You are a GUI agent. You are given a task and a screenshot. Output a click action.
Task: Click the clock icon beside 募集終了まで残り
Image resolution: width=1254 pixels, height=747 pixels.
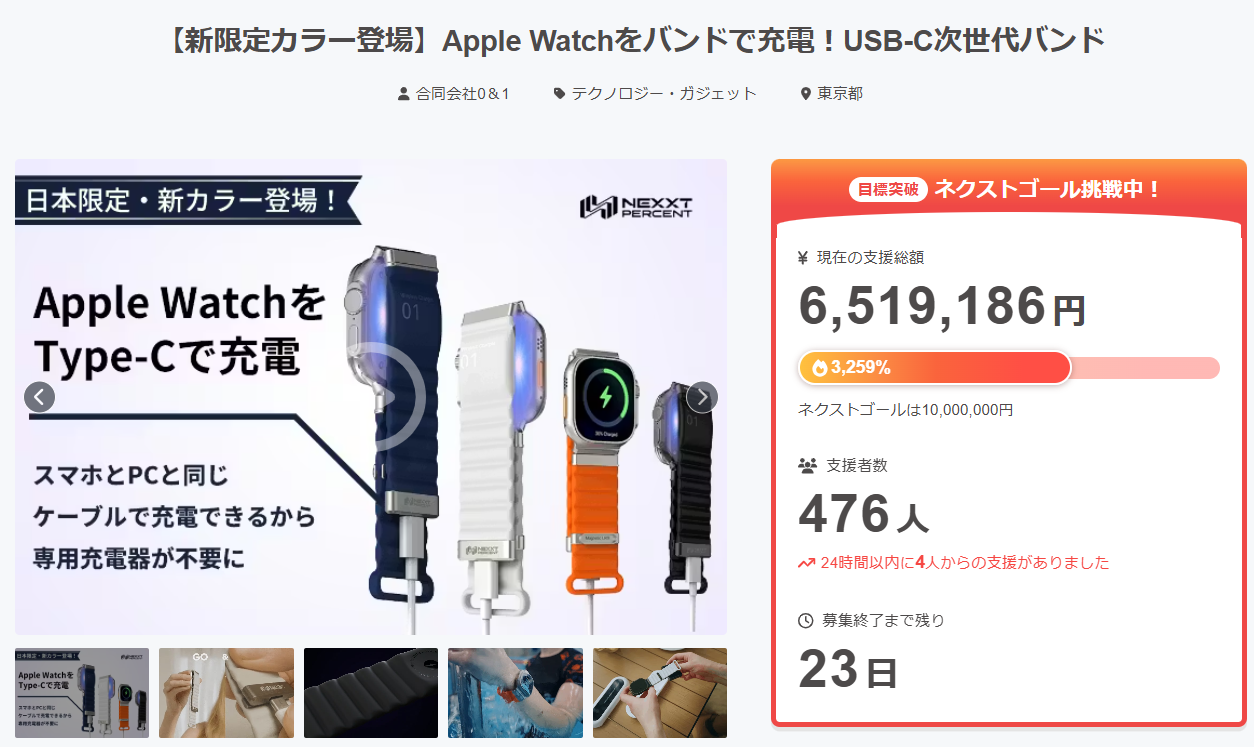coord(806,621)
